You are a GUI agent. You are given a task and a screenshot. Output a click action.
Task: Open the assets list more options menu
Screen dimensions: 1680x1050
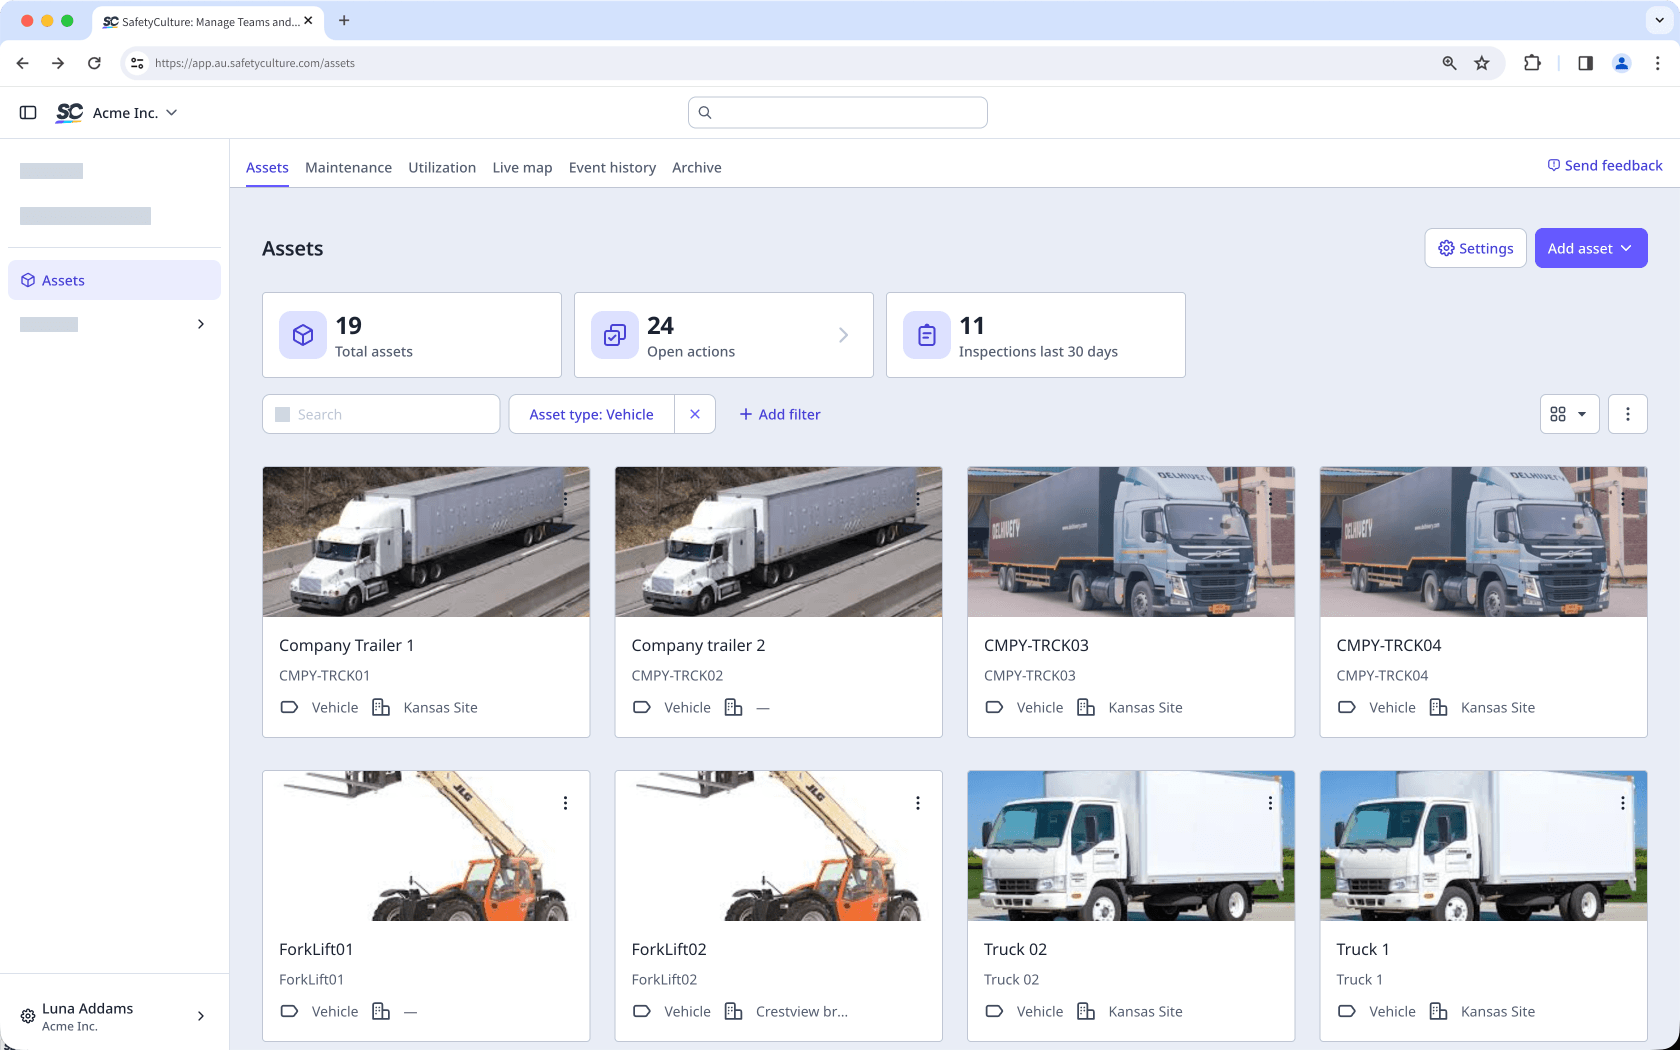tap(1628, 414)
